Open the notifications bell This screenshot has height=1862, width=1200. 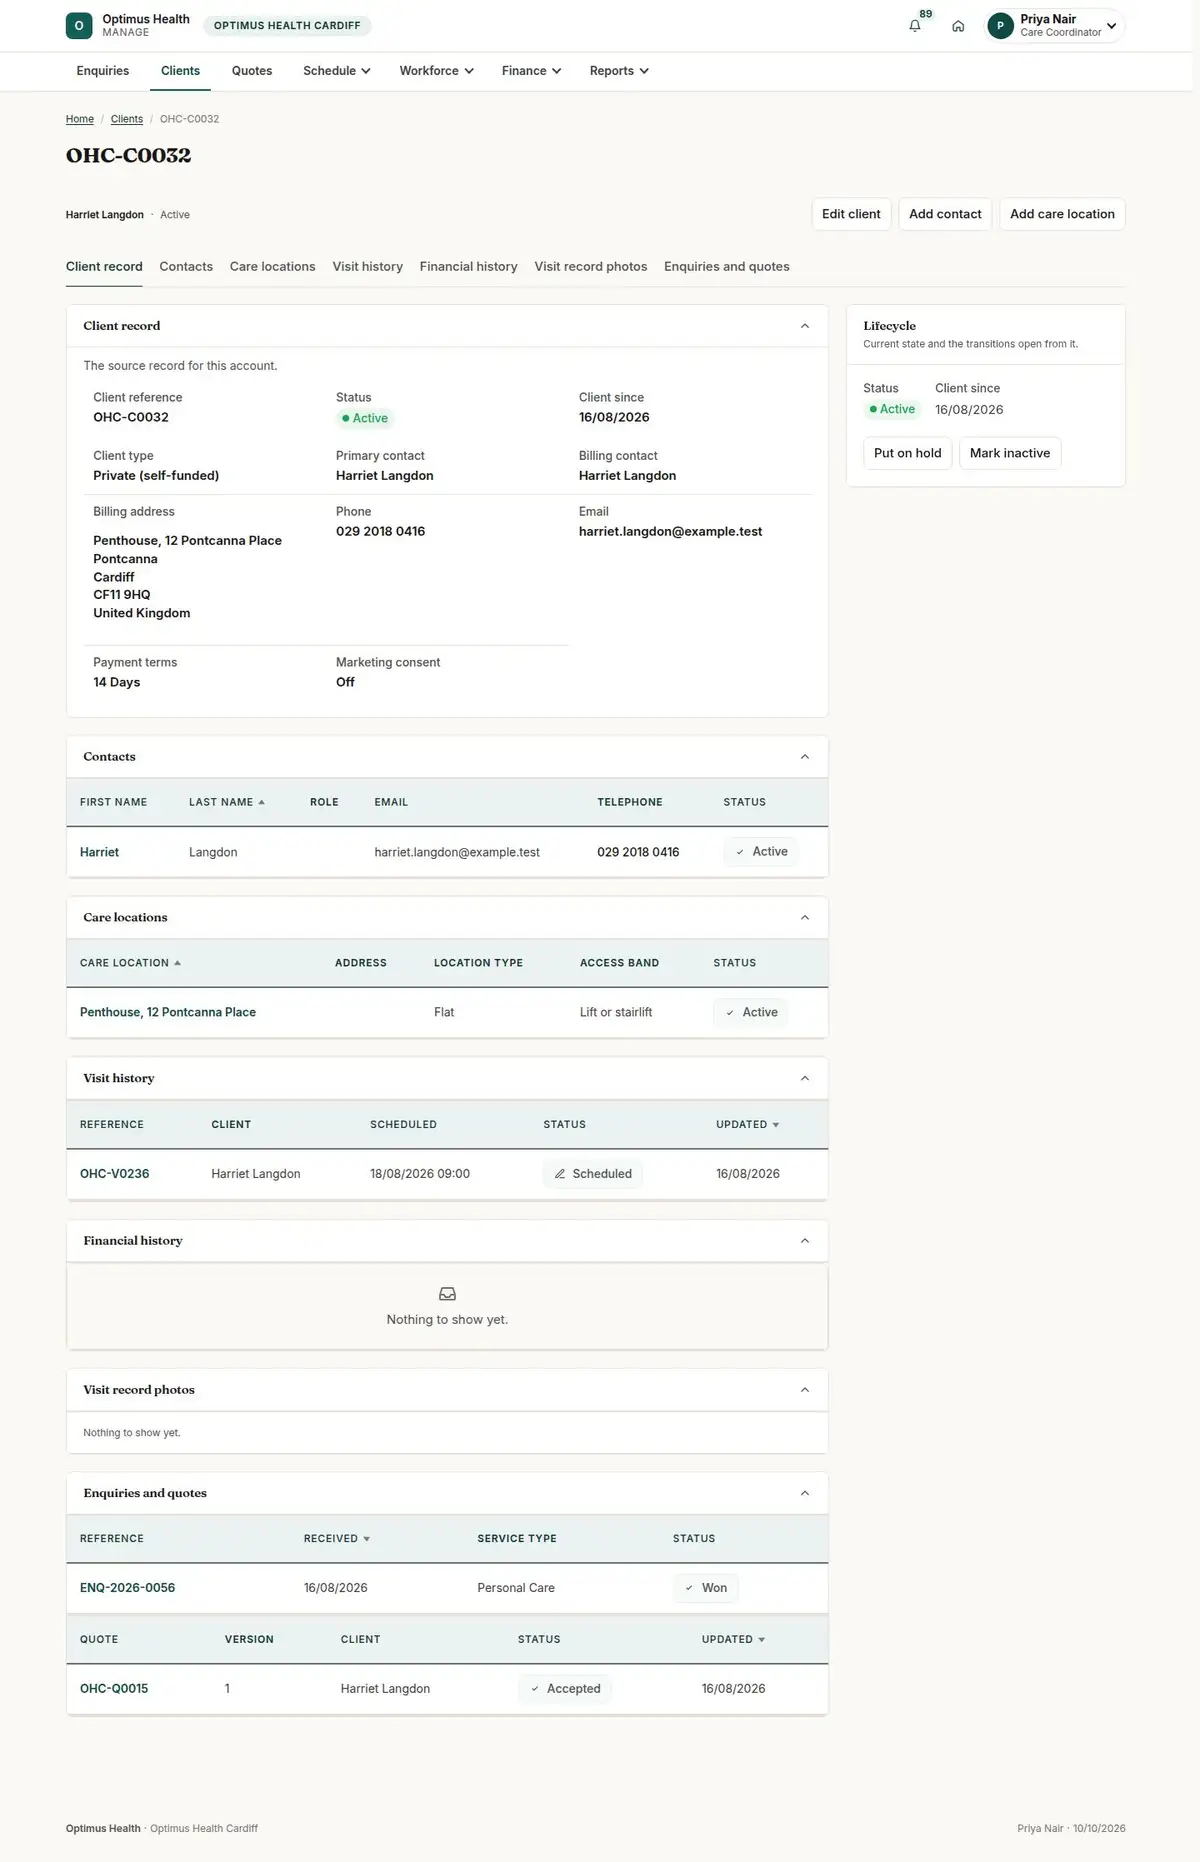(x=915, y=26)
